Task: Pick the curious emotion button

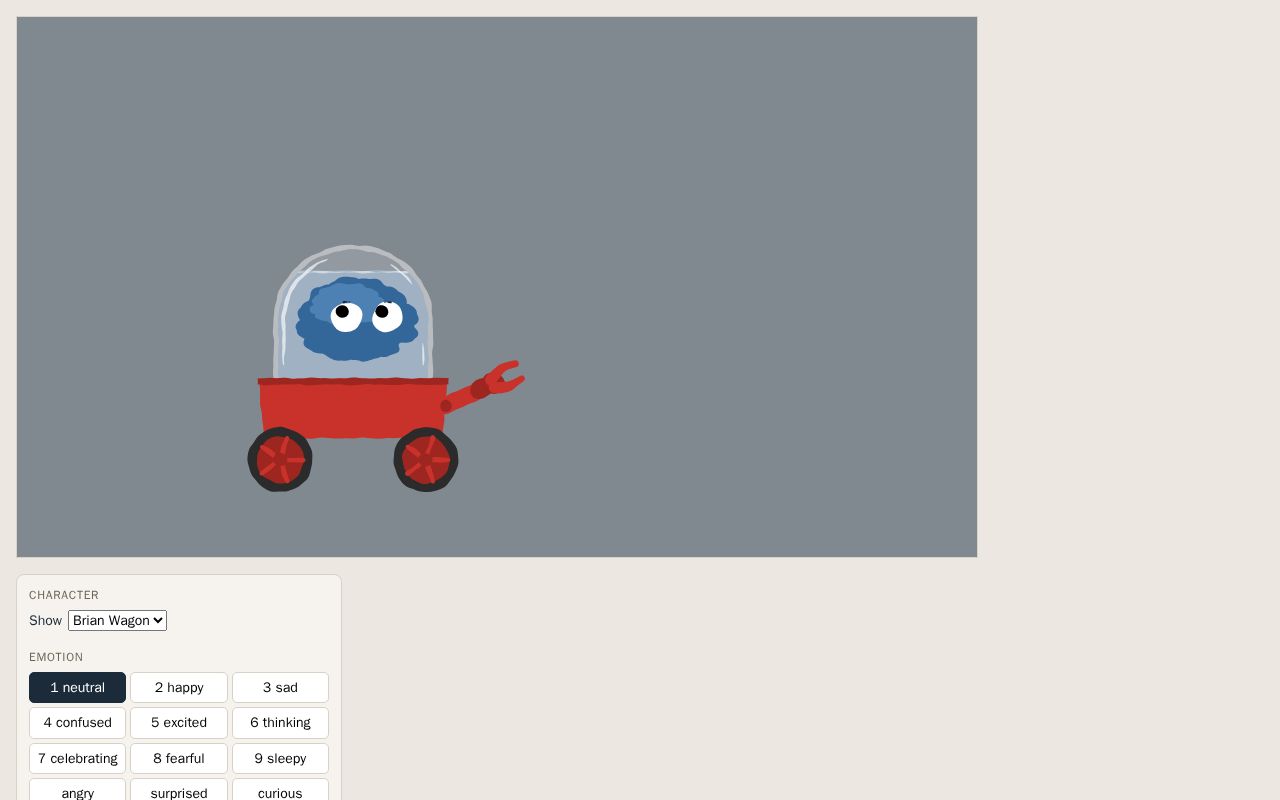Action: tap(280, 790)
